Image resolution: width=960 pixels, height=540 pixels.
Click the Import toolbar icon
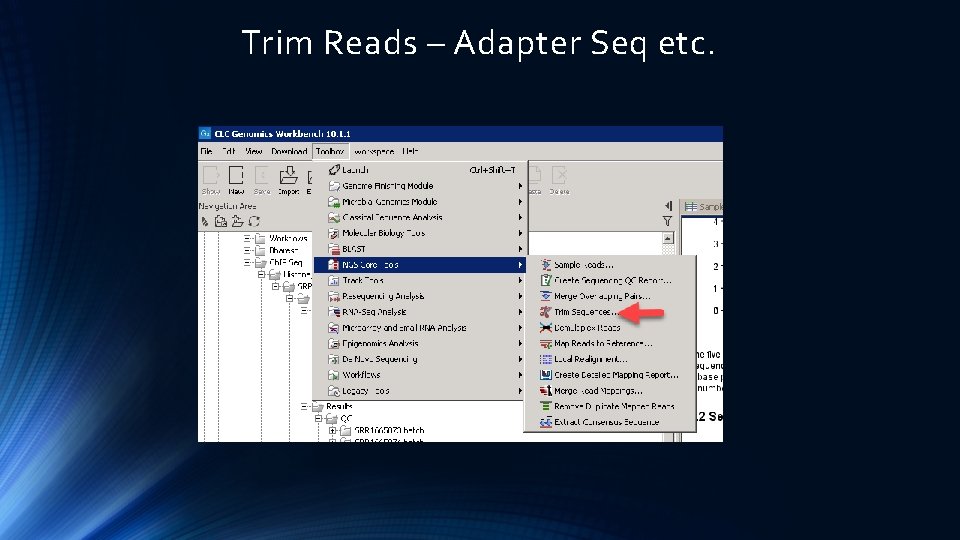pyautogui.click(x=288, y=176)
